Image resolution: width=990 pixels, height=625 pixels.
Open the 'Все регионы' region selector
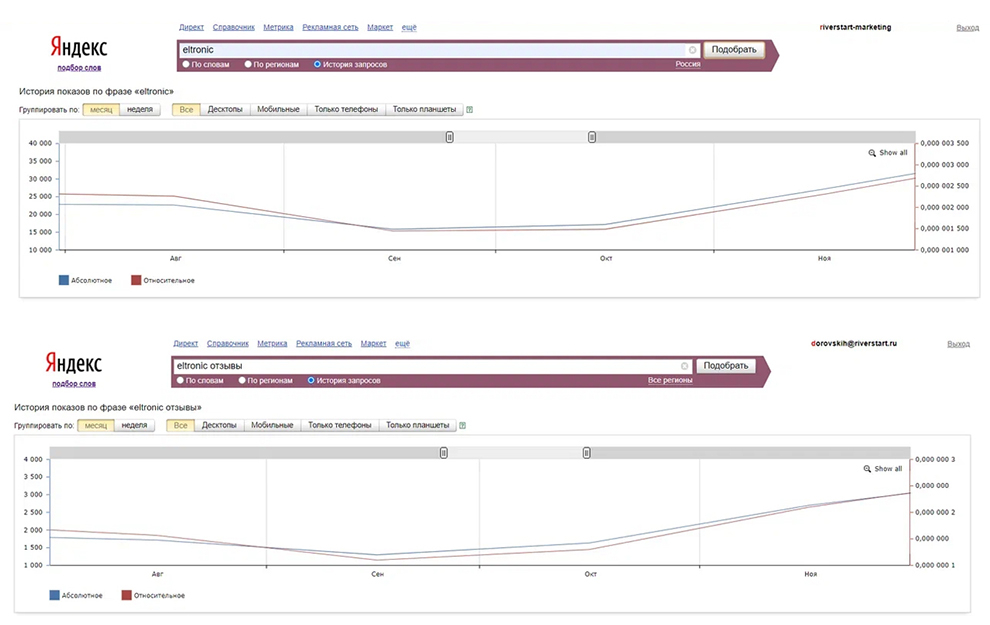670,380
